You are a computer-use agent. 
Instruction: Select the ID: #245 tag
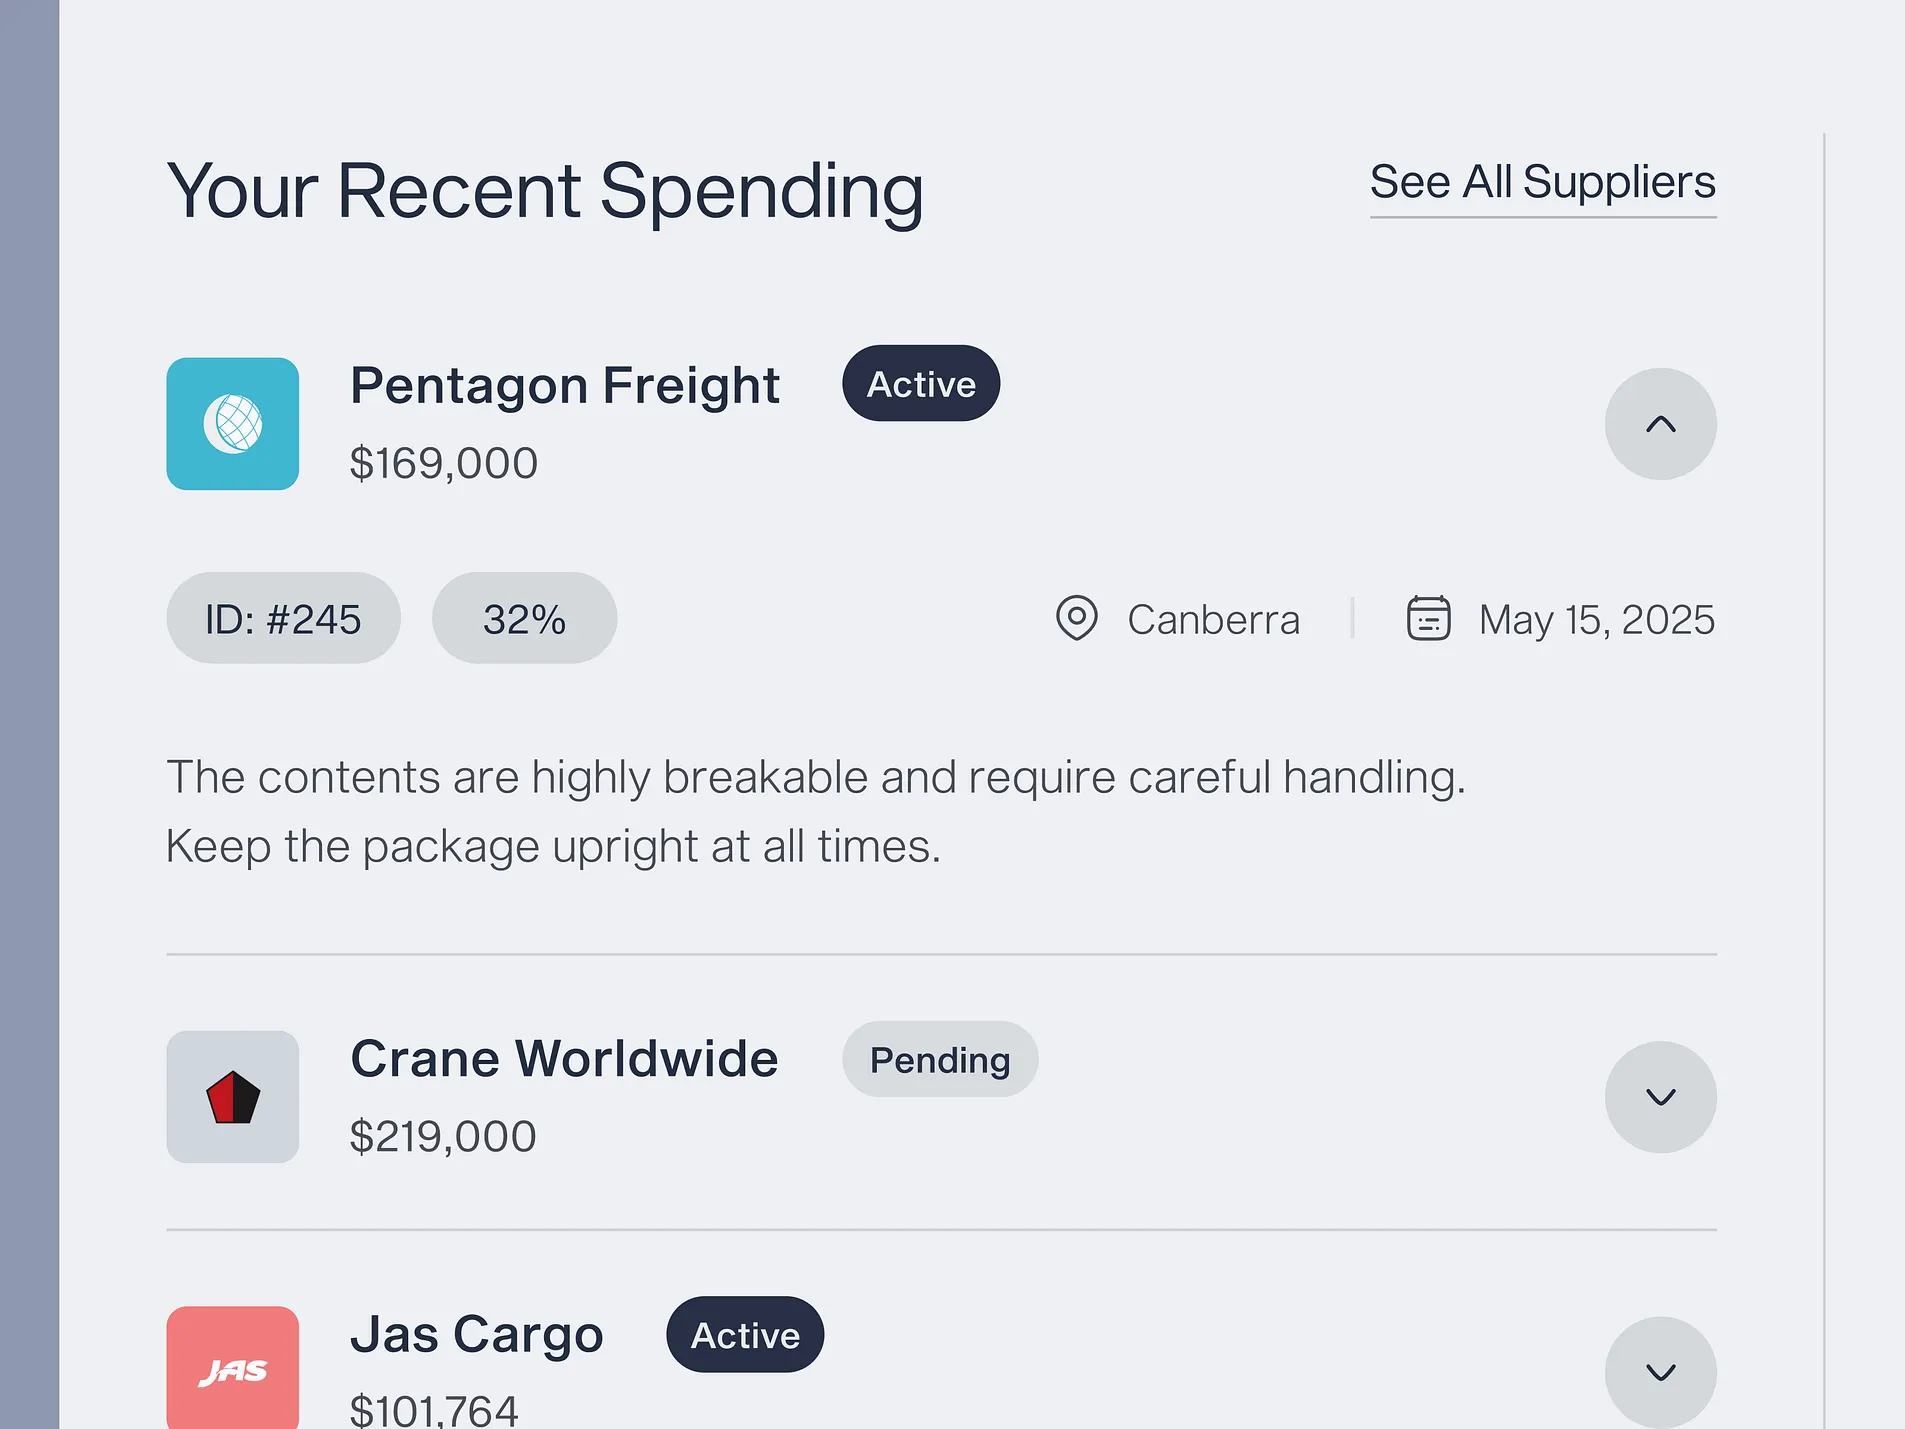283,619
